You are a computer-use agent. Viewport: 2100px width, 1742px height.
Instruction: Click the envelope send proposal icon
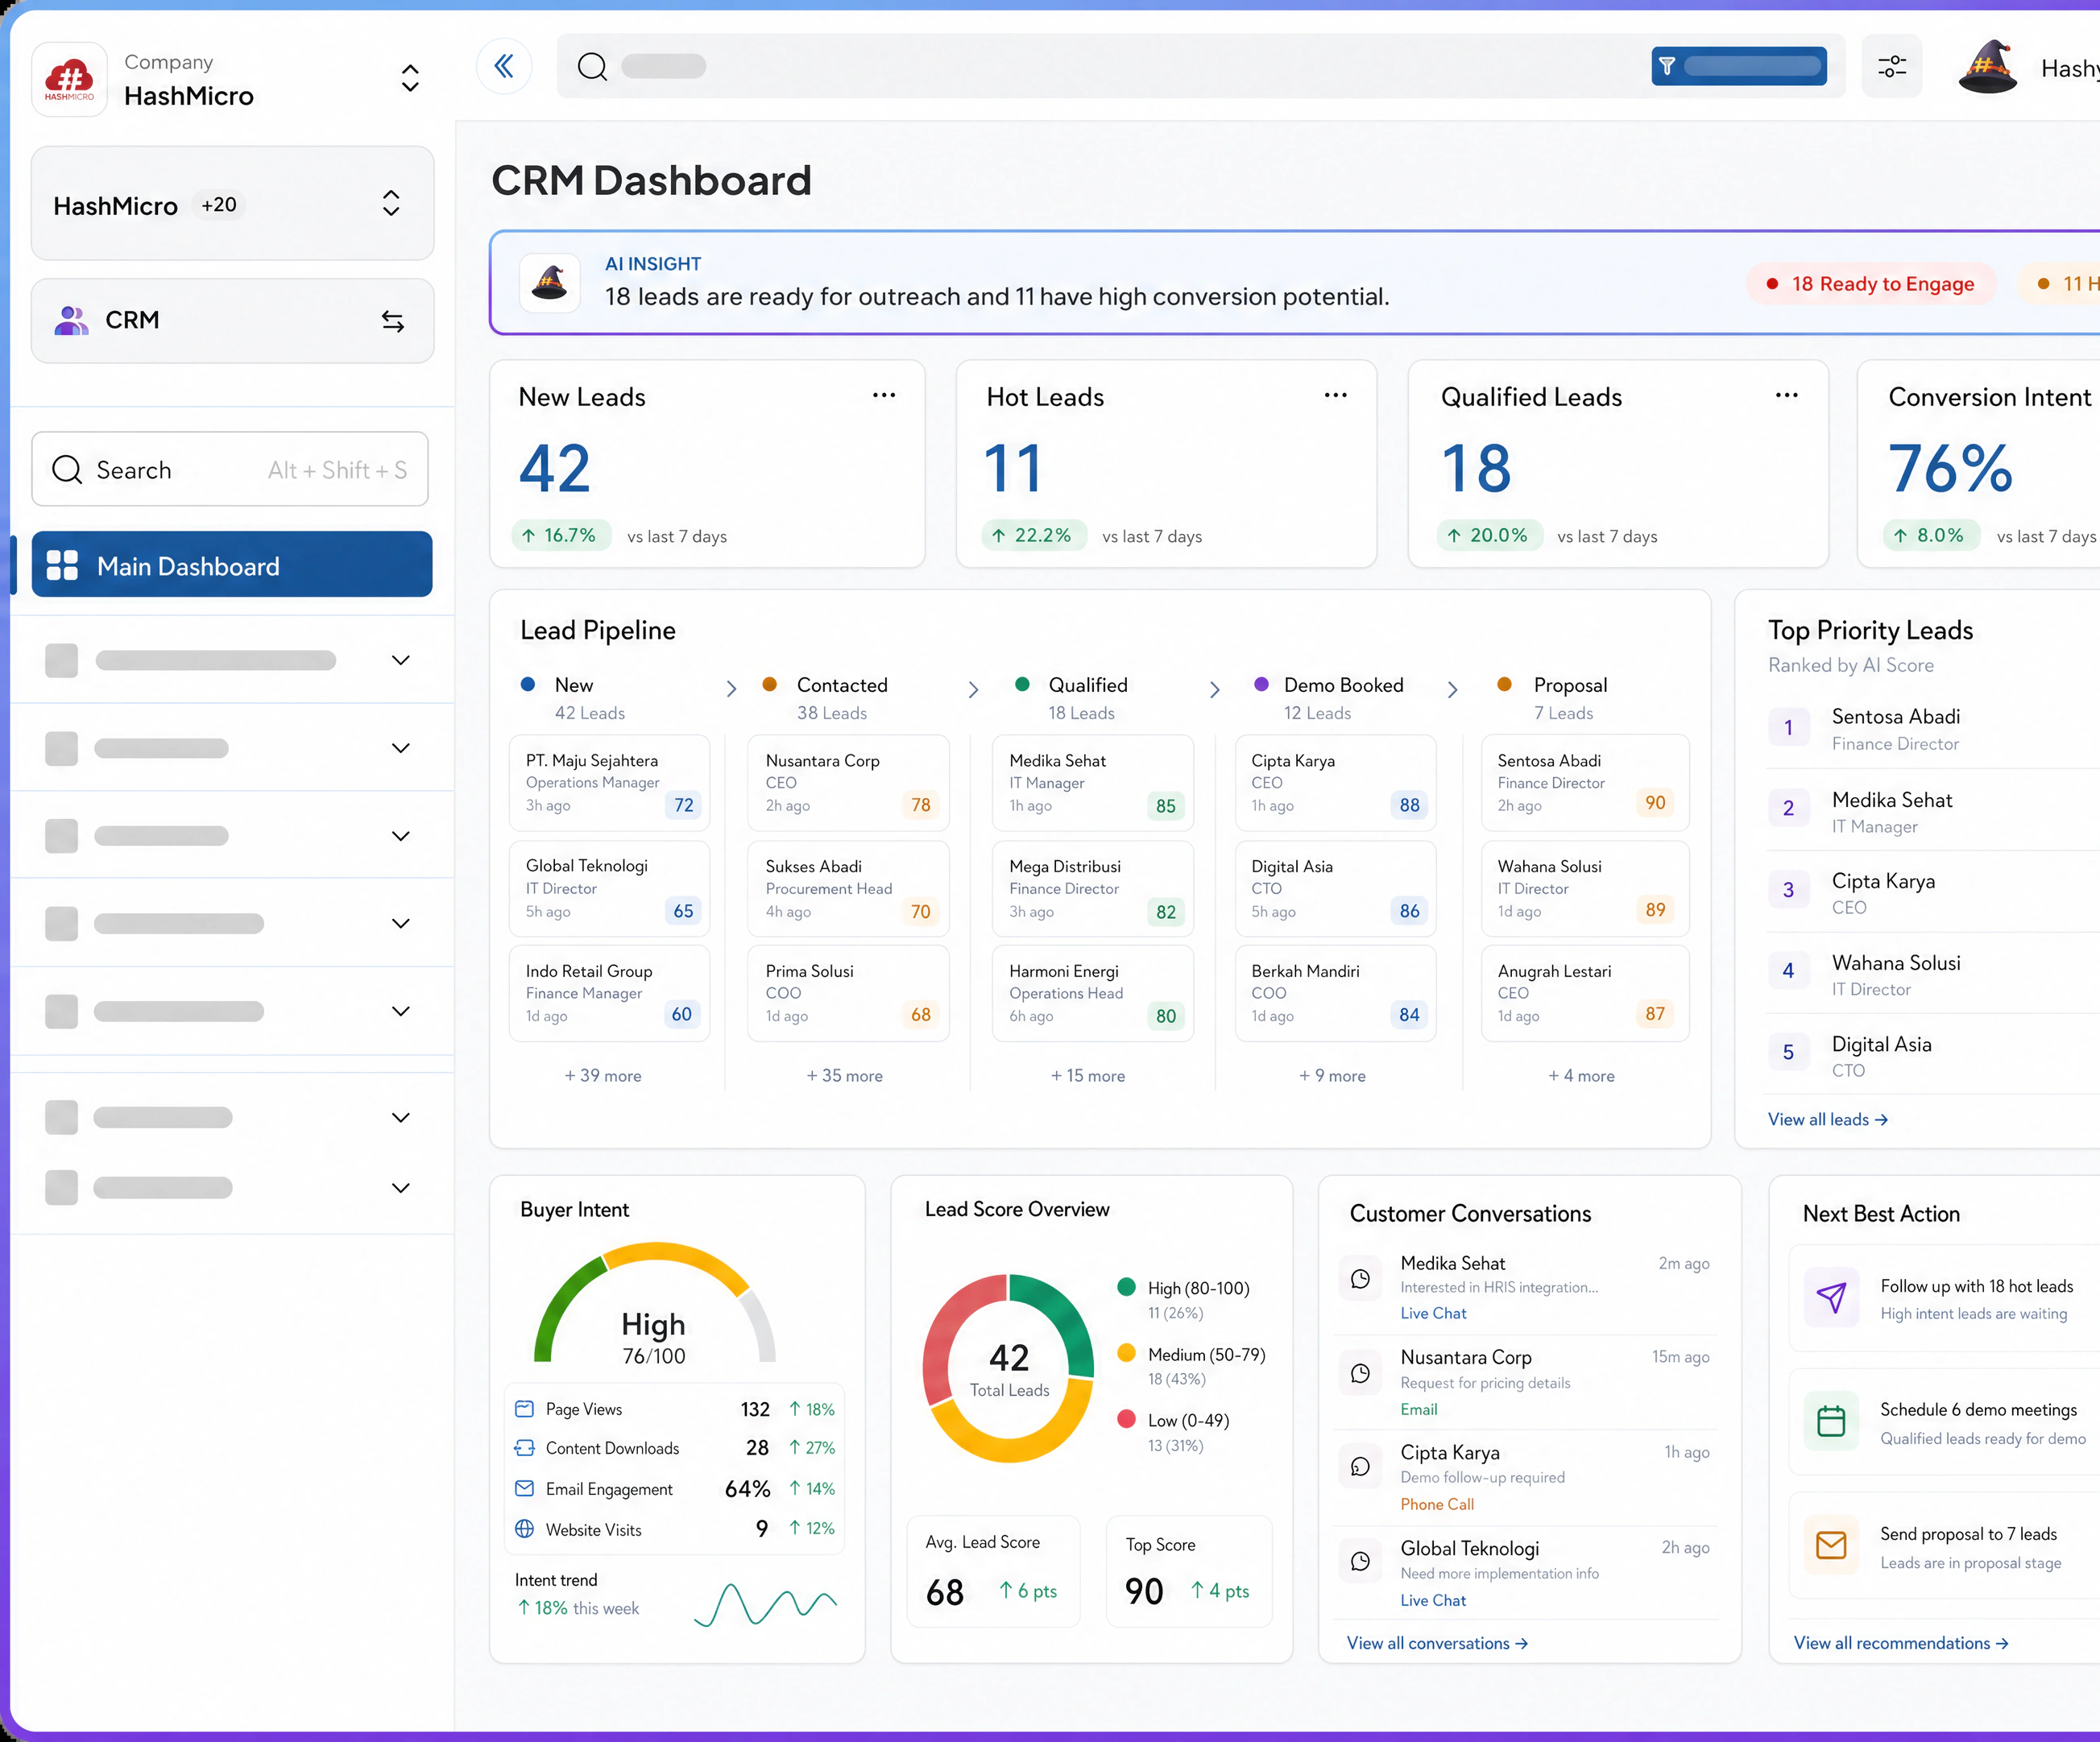point(1831,1545)
